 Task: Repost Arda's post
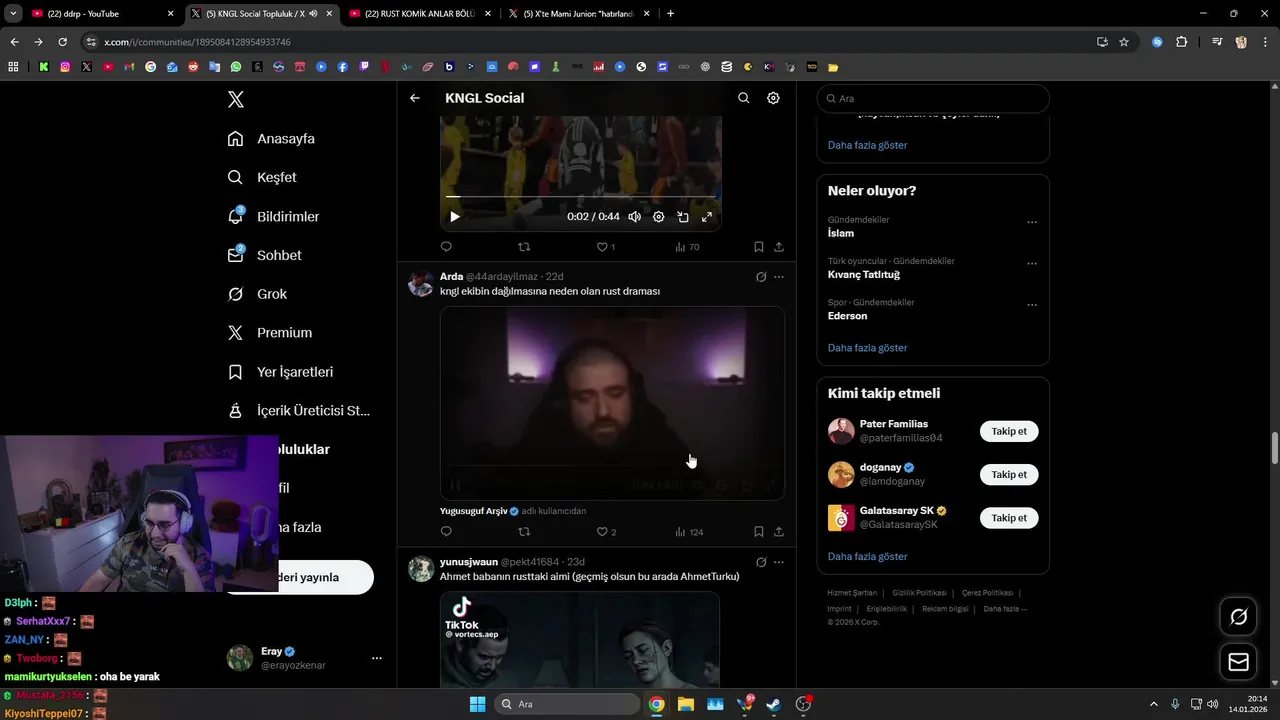523,532
